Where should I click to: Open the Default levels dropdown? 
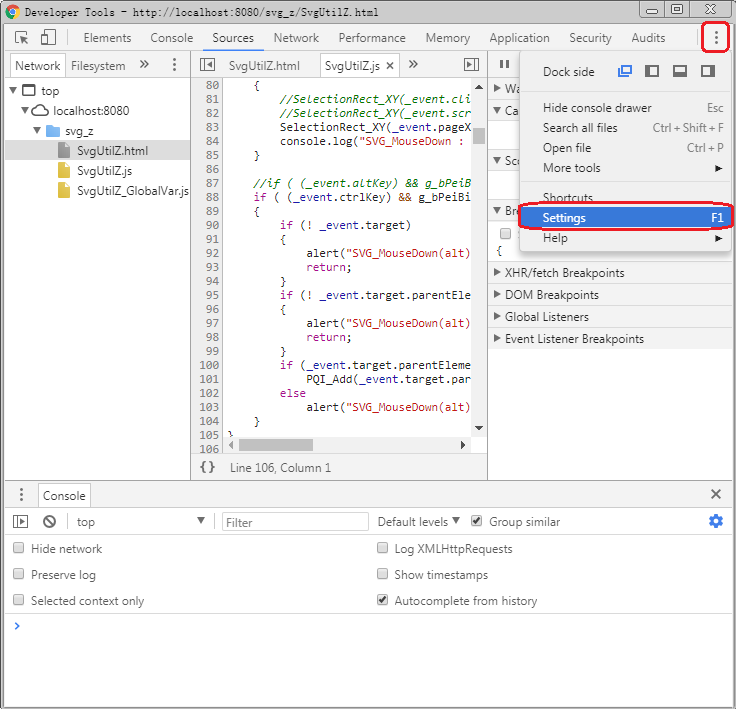pos(418,522)
